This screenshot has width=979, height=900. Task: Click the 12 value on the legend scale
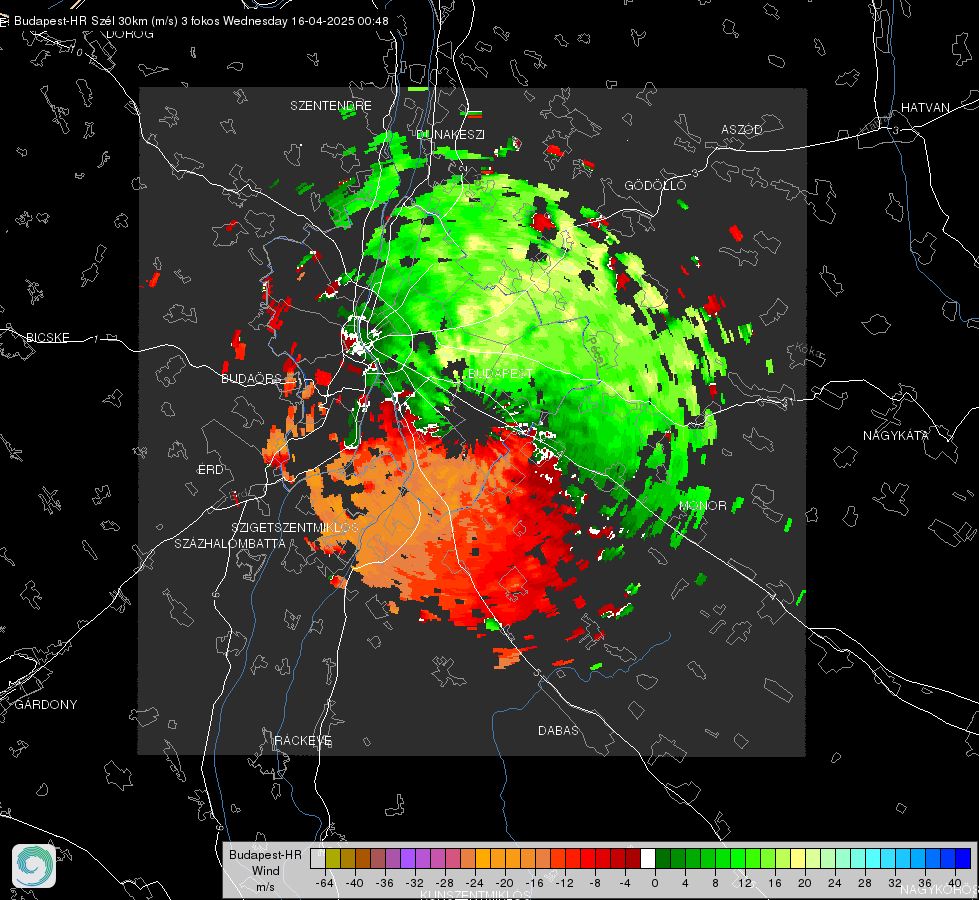click(x=745, y=883)
